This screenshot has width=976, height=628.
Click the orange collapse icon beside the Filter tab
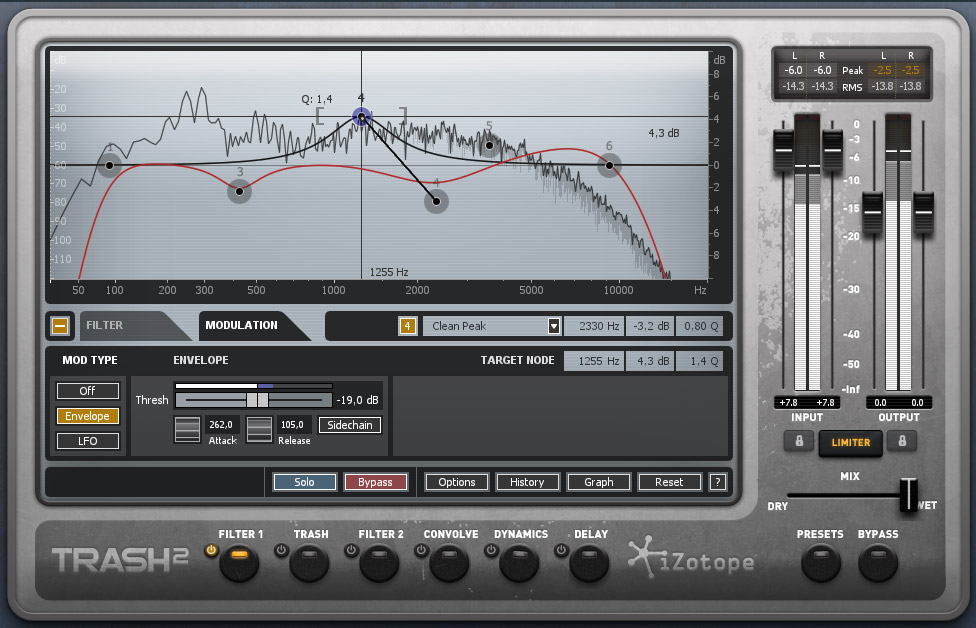(x=59, y=325)
